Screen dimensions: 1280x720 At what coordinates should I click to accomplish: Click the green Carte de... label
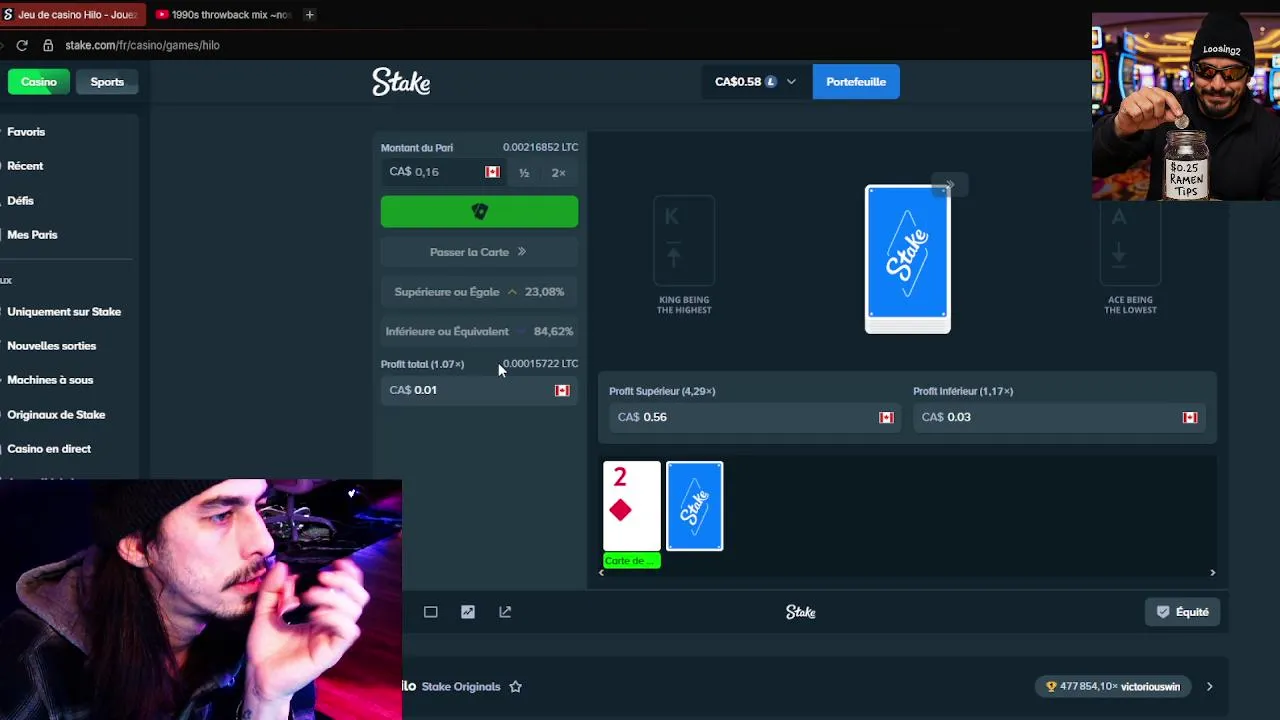[632, 561]
